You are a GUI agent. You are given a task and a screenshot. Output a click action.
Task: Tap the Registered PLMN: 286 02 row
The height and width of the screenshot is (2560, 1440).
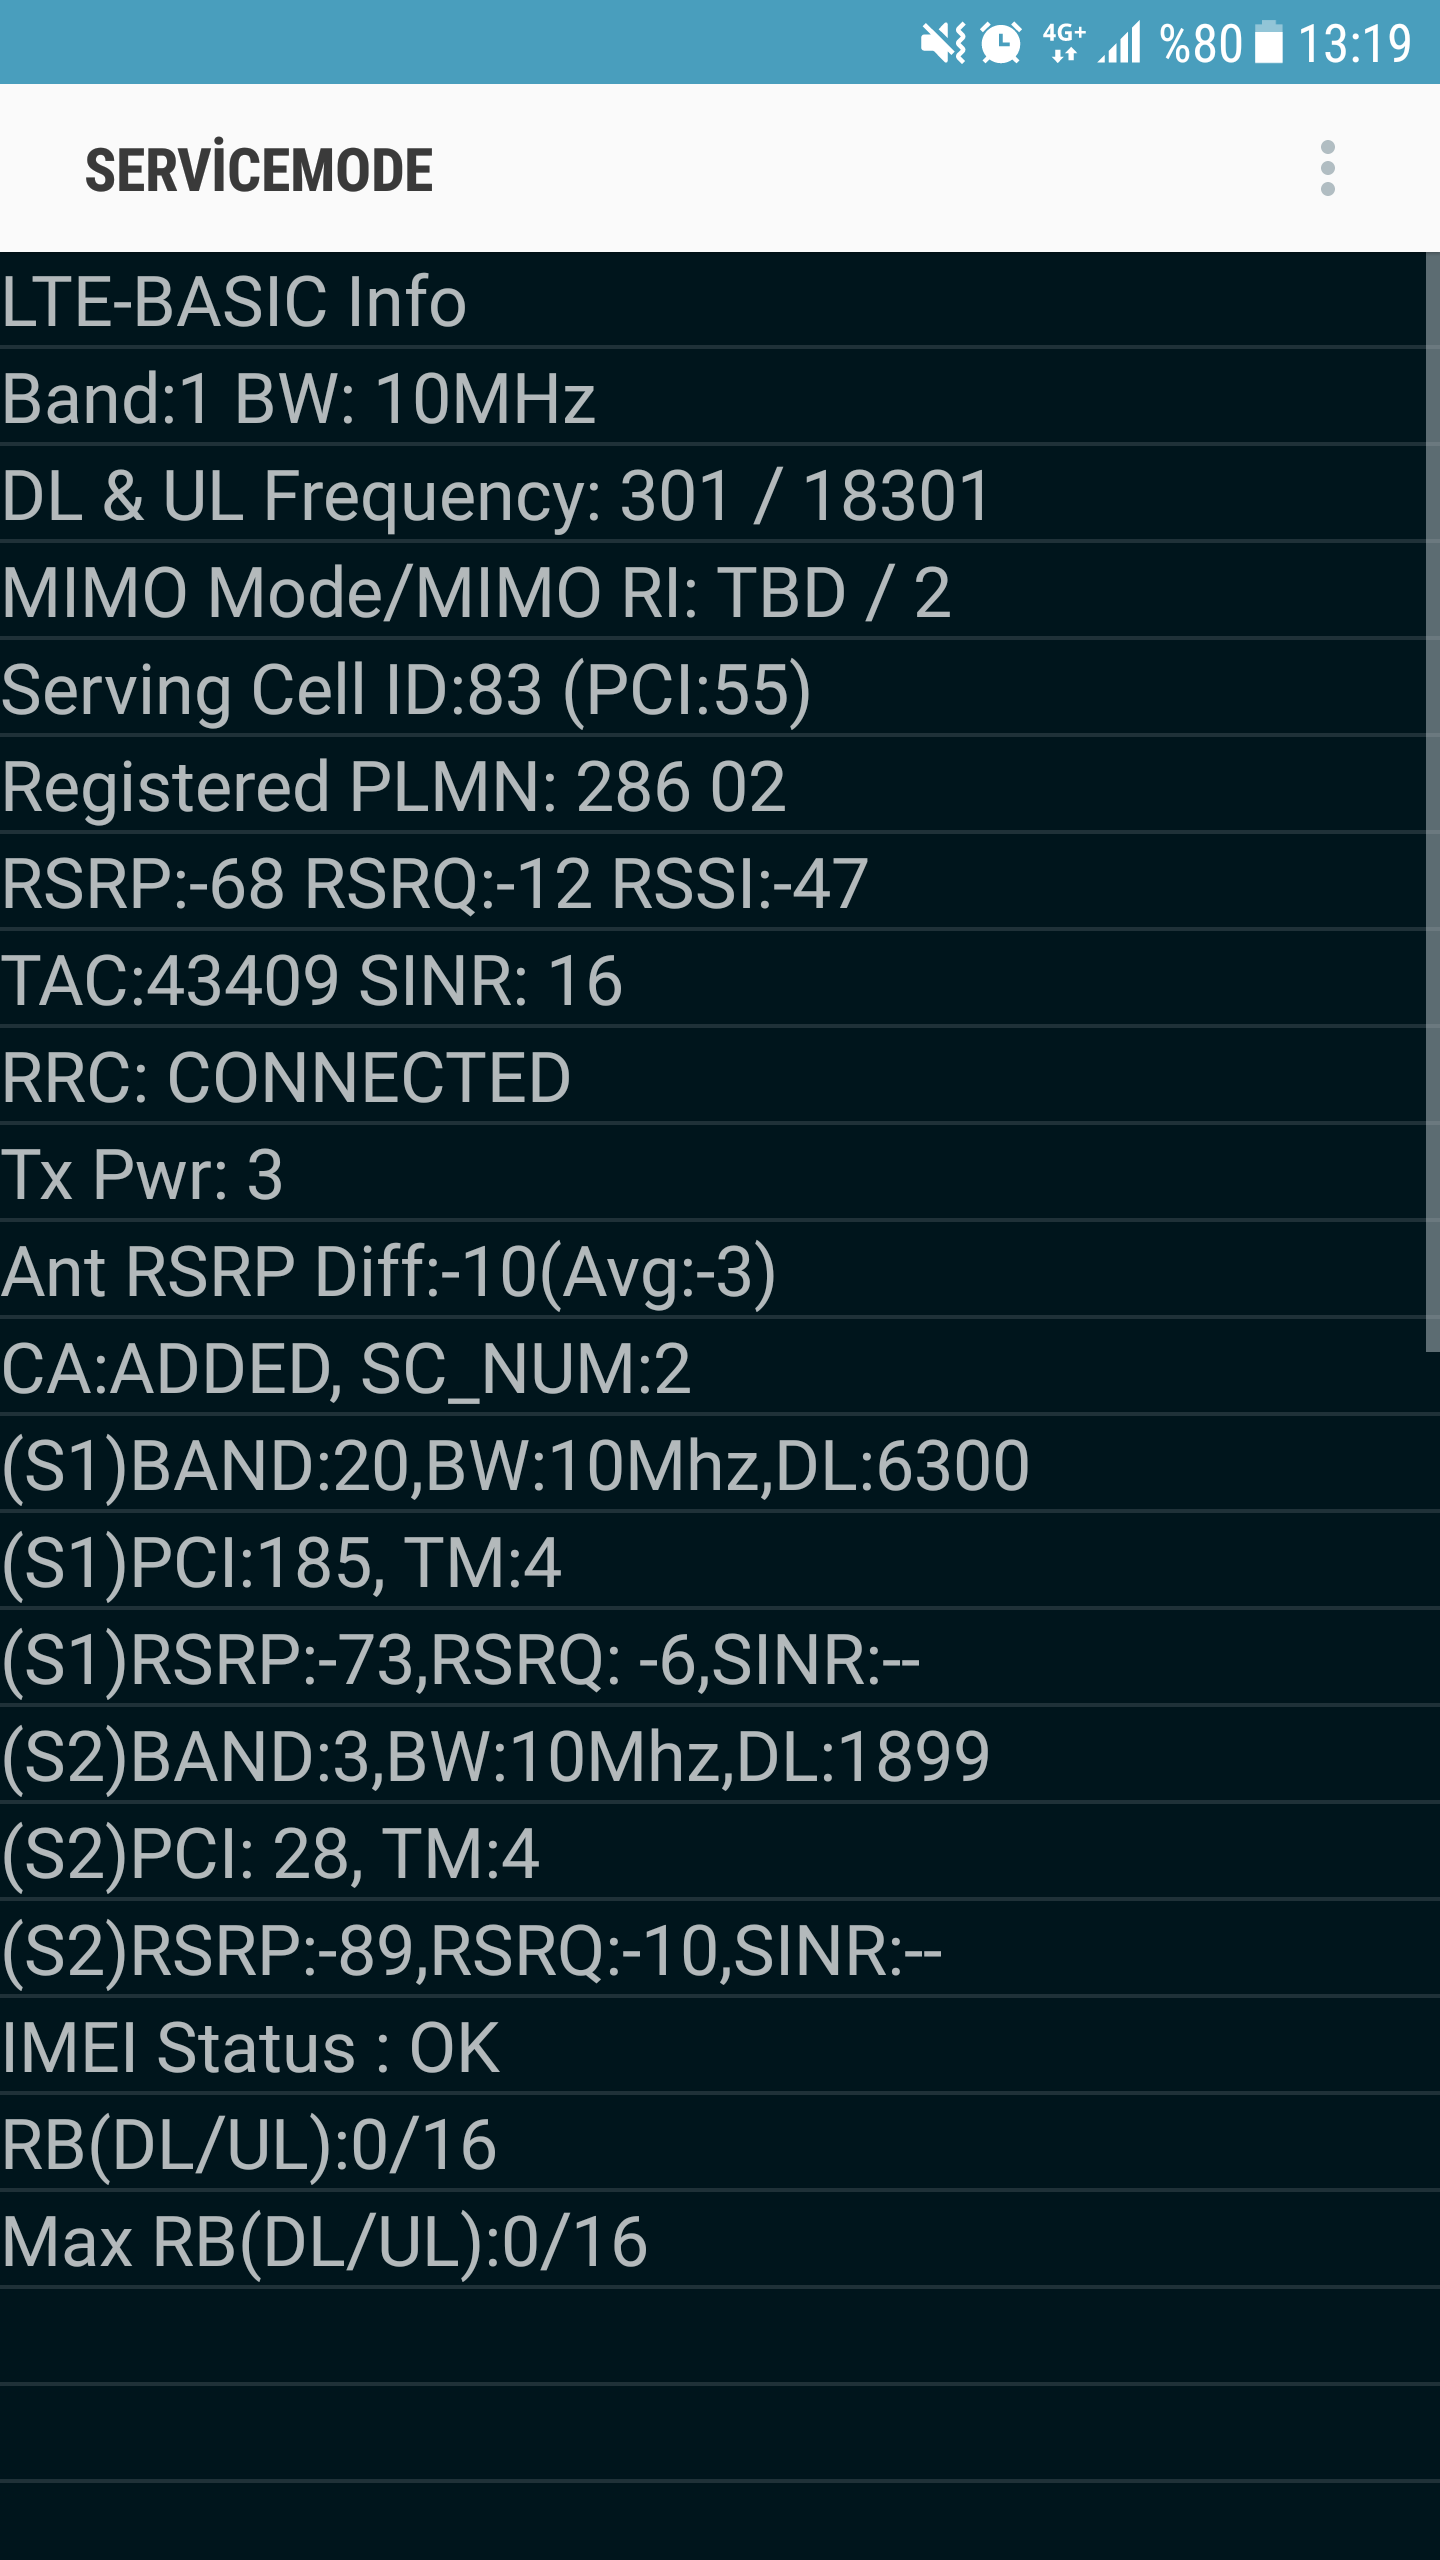(x=712, y=785)
